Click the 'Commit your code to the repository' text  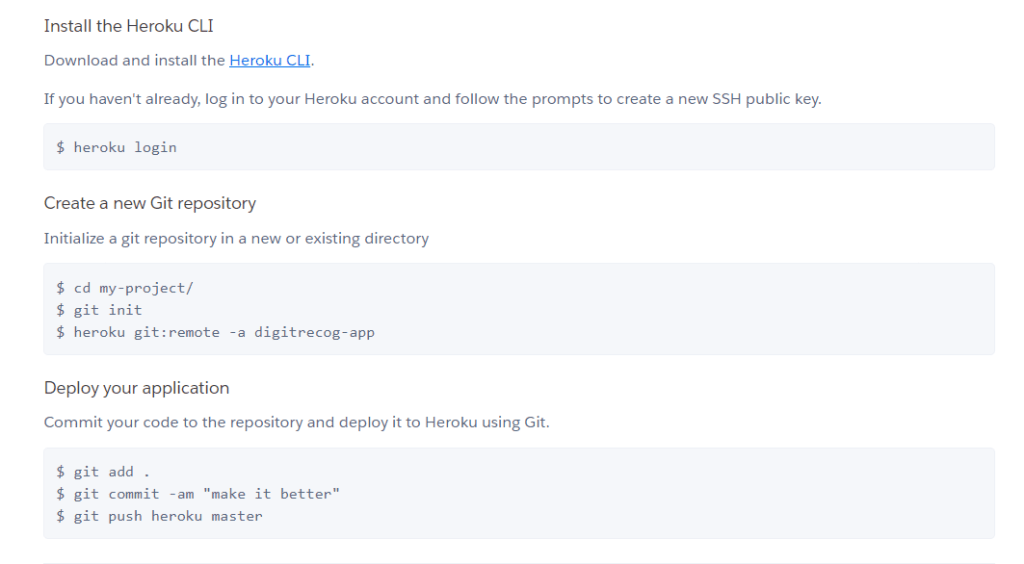point(296,422)
